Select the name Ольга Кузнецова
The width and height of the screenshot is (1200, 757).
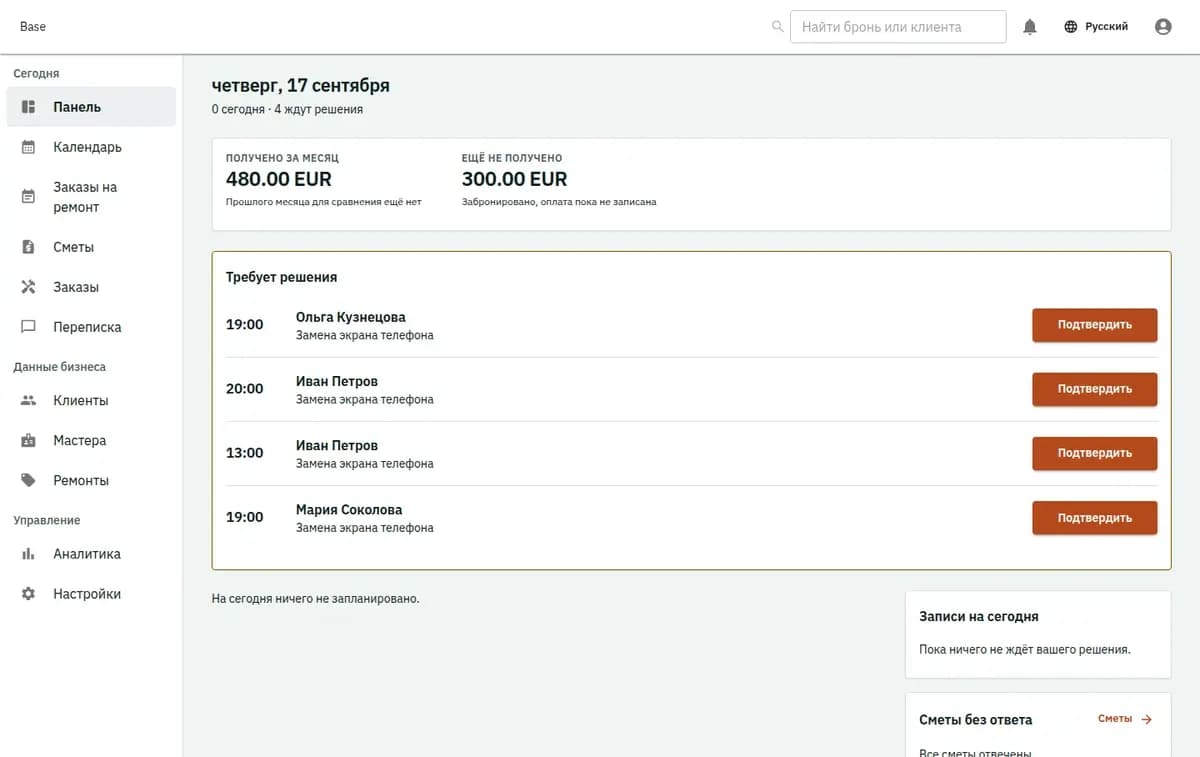tap(351, 317)
